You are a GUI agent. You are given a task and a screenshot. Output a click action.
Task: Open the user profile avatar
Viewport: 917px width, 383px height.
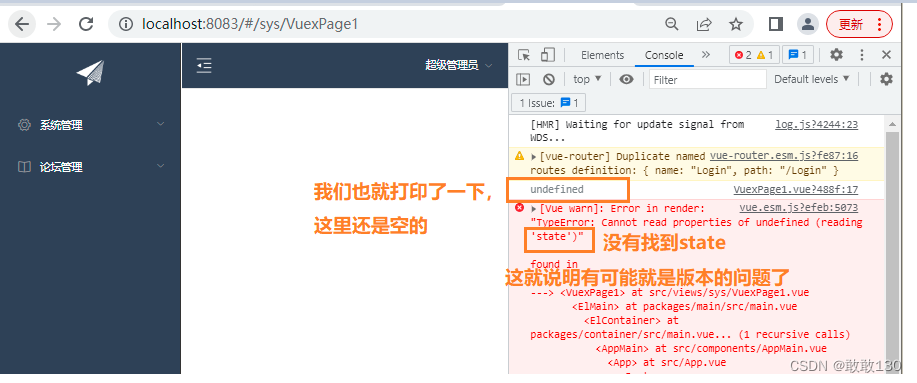point(808,24)
